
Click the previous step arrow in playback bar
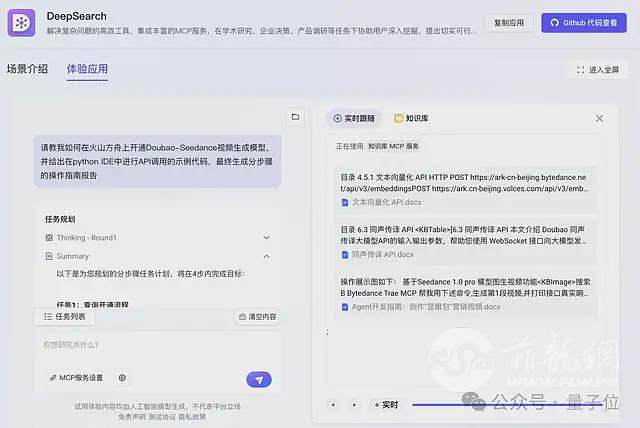coord(333,405)
